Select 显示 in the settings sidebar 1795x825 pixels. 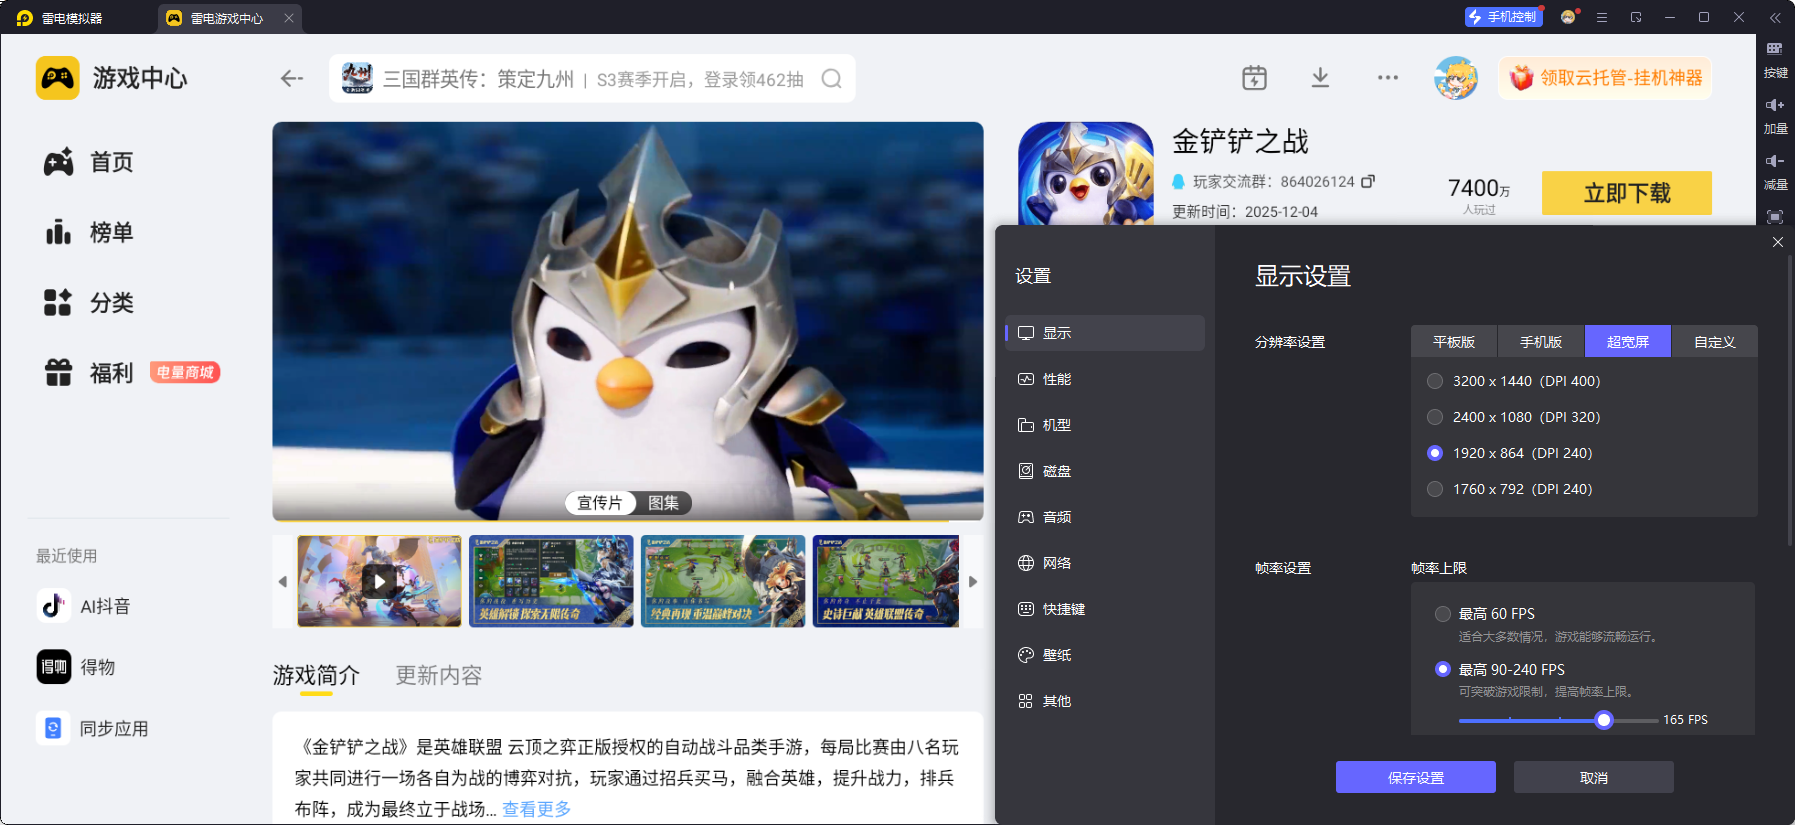pyautogui.click(x=1105, y=333)
